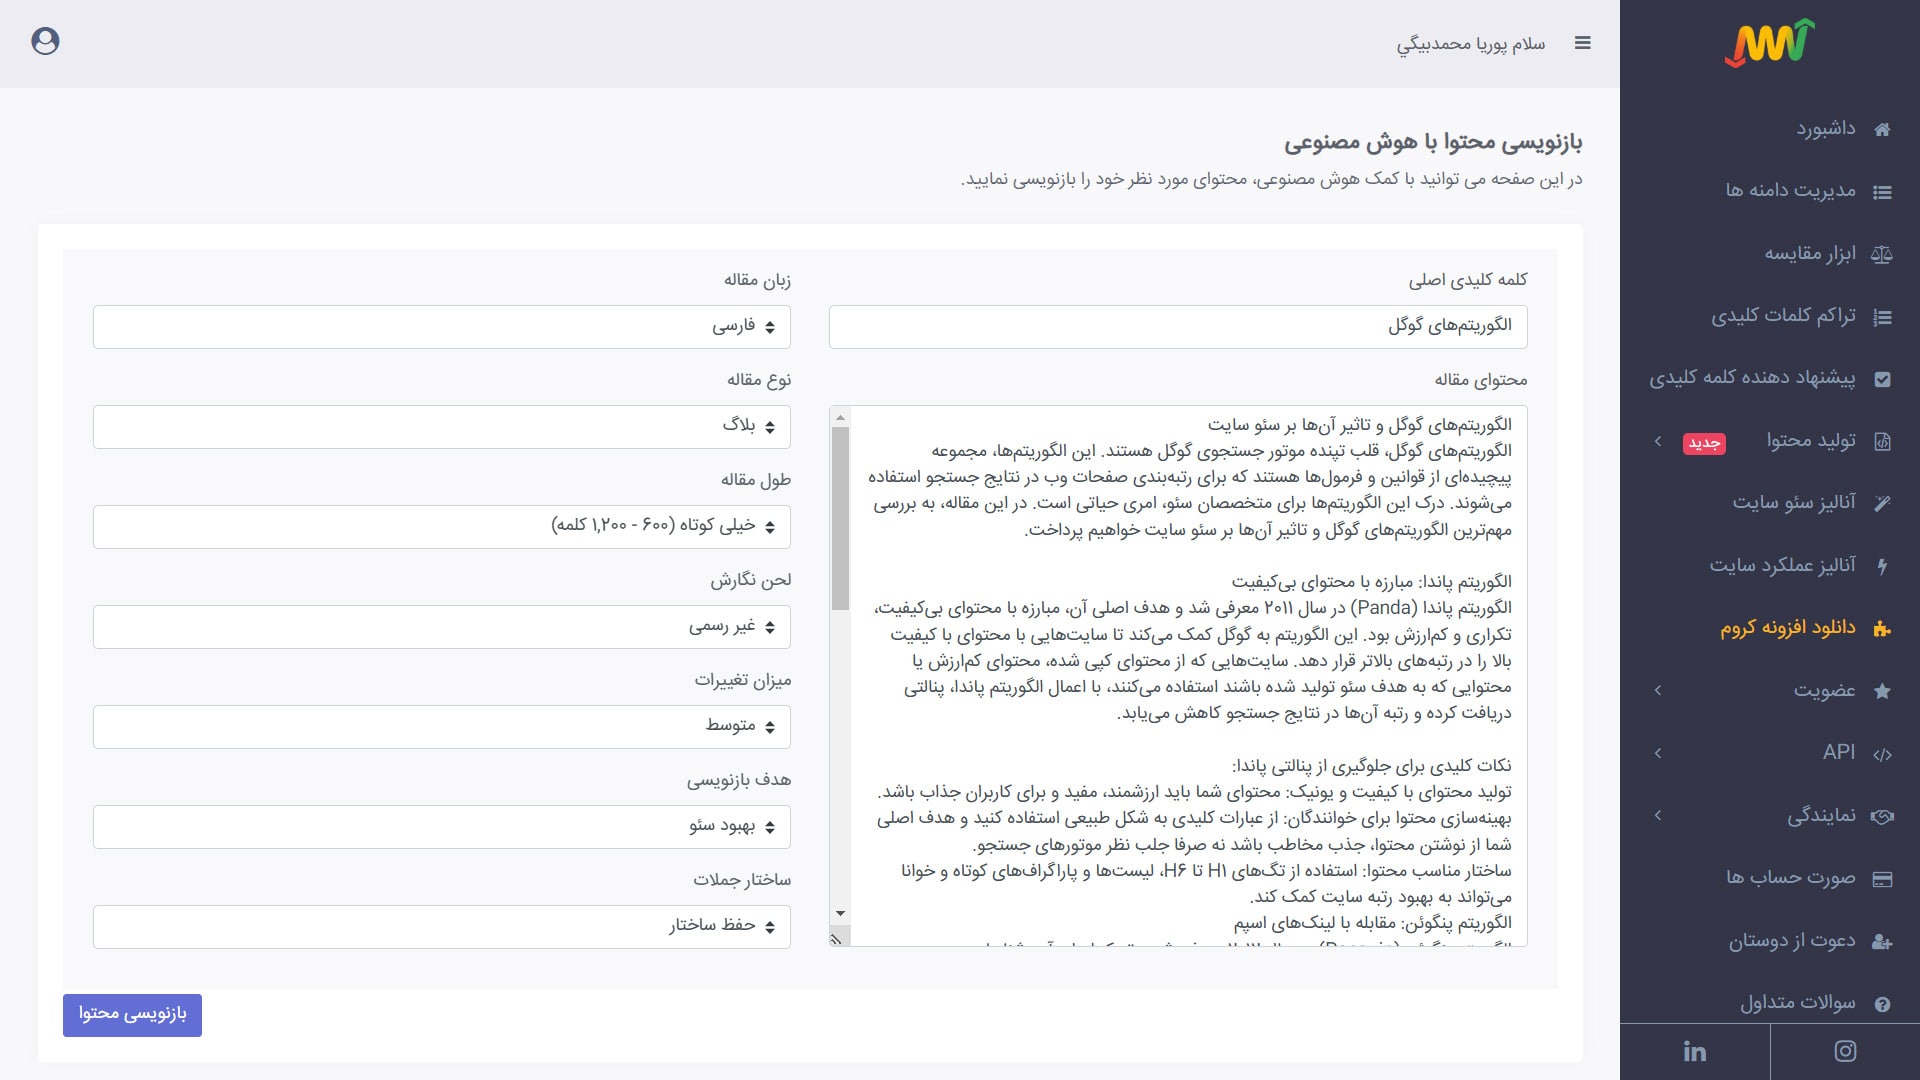The image size is (1920, 1080).
Task: Open مدیریت دامنه ها menu item
Action: pos(1790,191)
